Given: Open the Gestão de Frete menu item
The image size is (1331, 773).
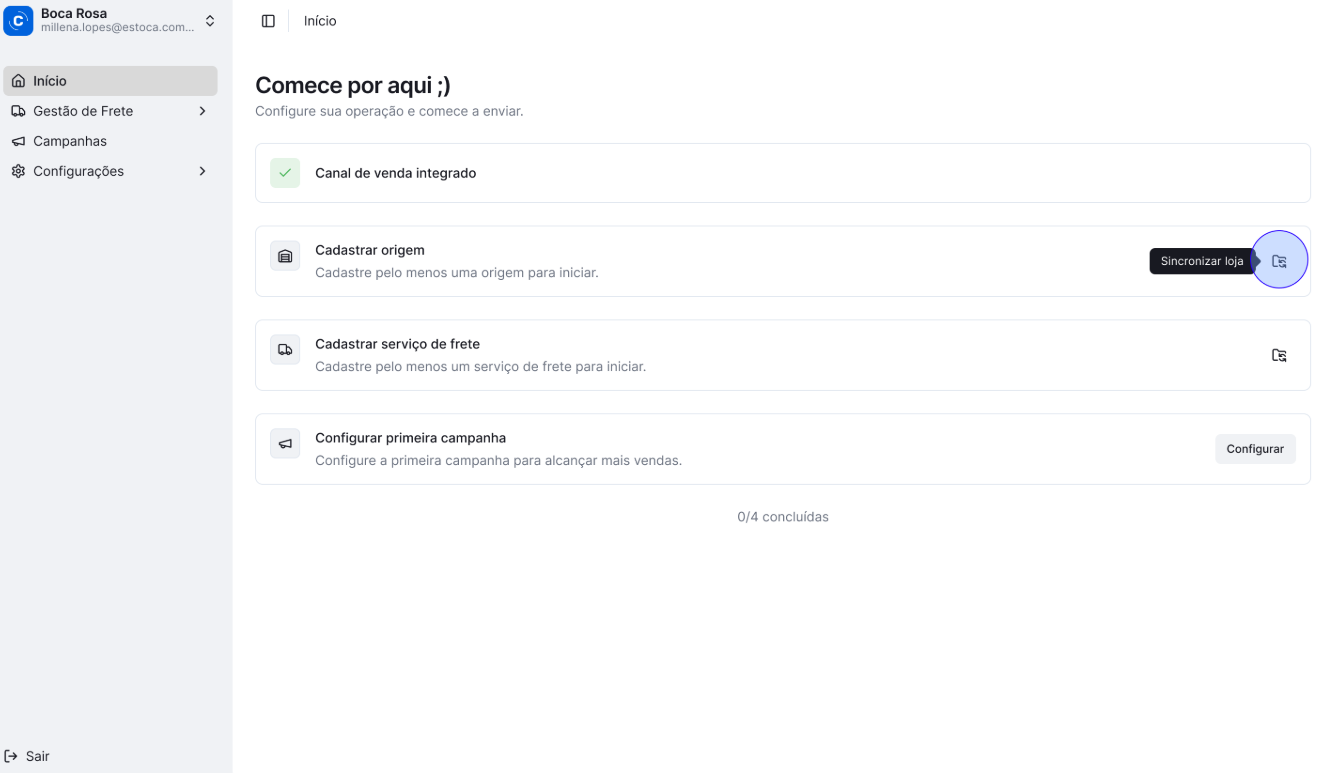Looking at the screenshot, I should [x=83, y=111].
